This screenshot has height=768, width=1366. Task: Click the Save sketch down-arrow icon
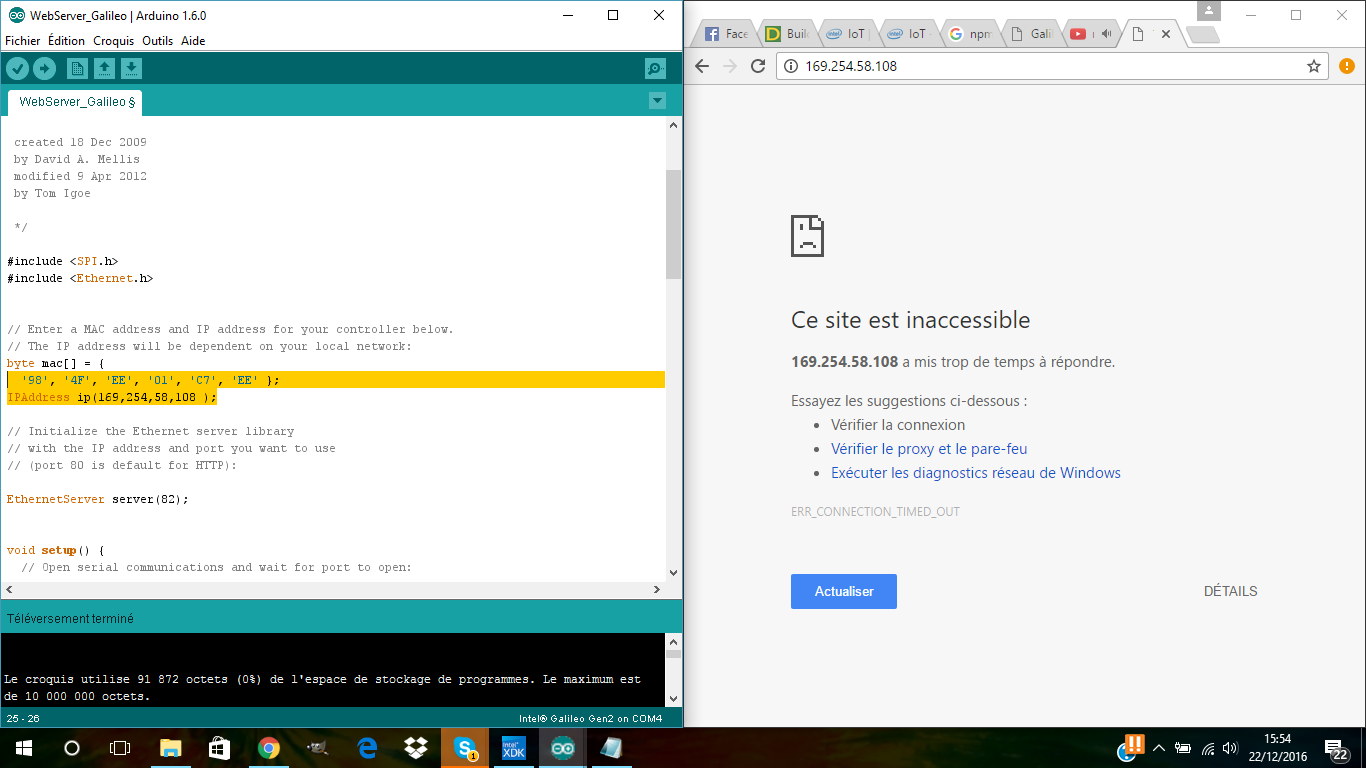click(131, 68)
